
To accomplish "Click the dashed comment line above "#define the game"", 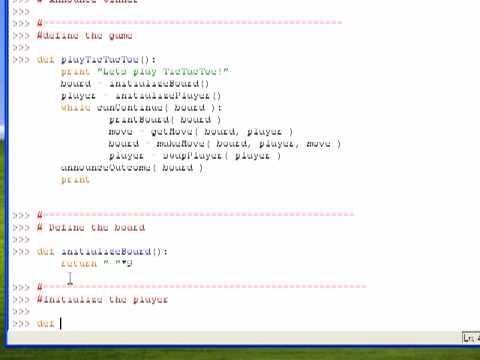I will tap(189, 23).
